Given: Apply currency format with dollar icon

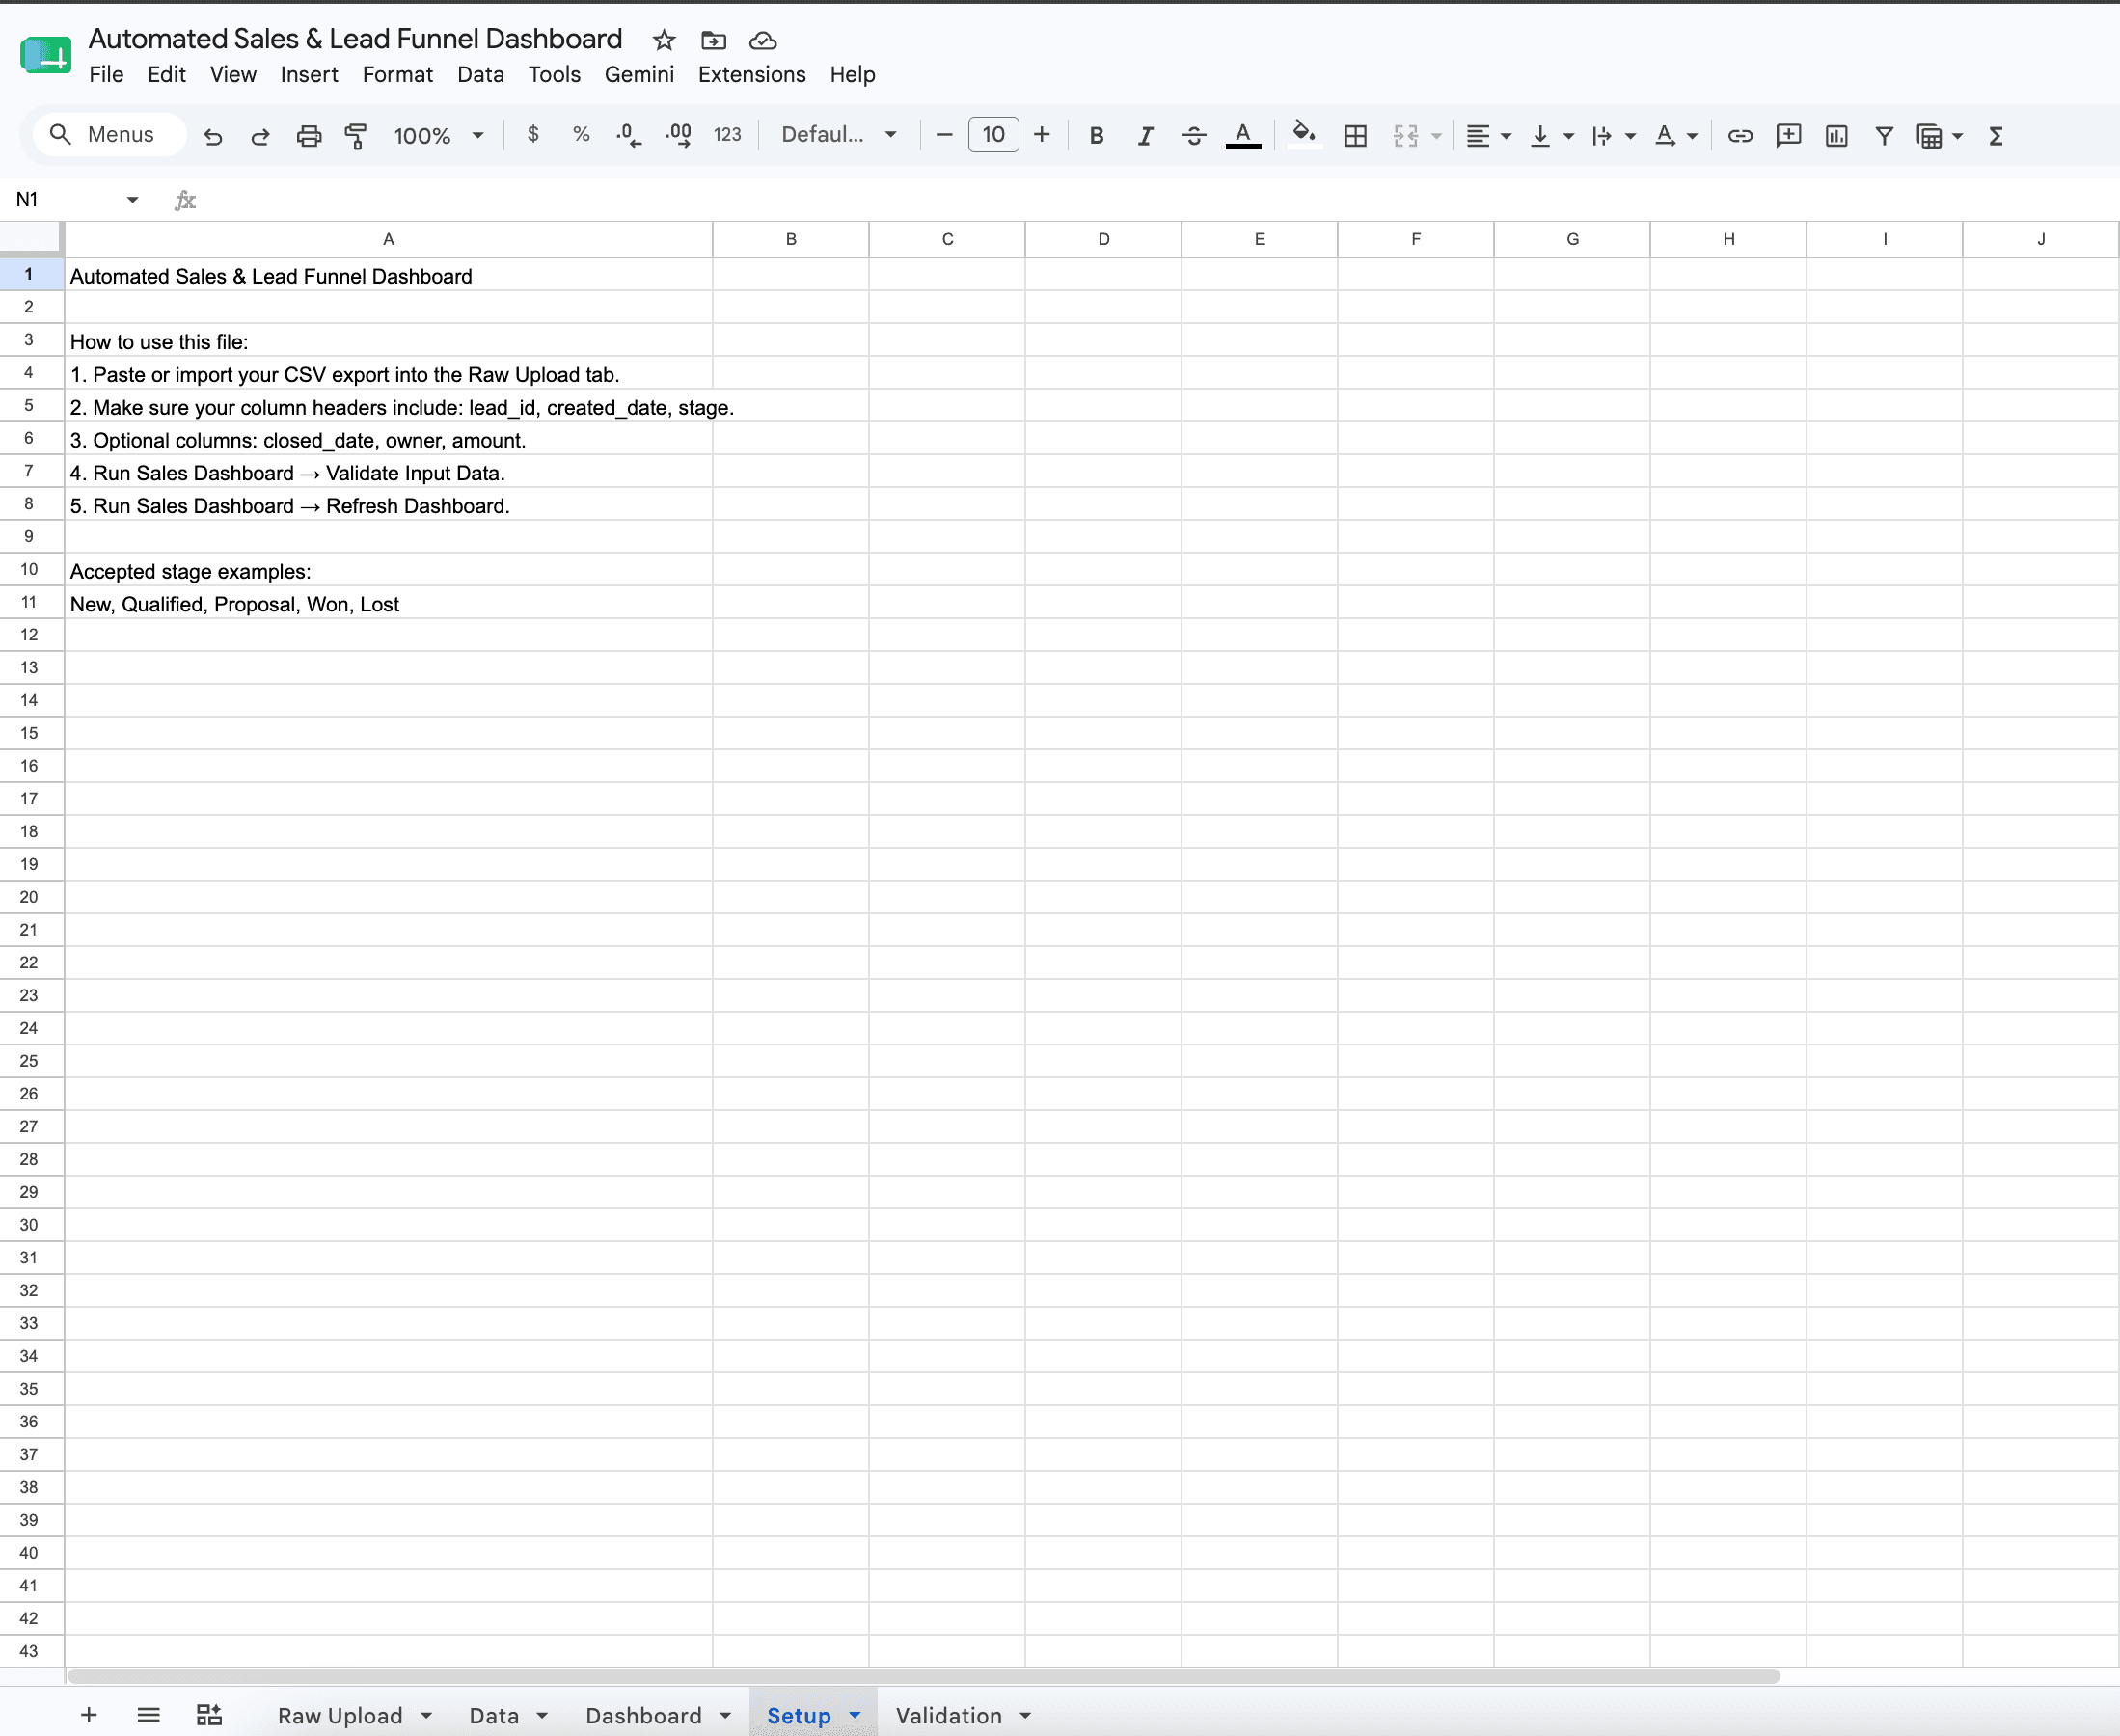Looking at the screenshot, I should coord(533,134).
